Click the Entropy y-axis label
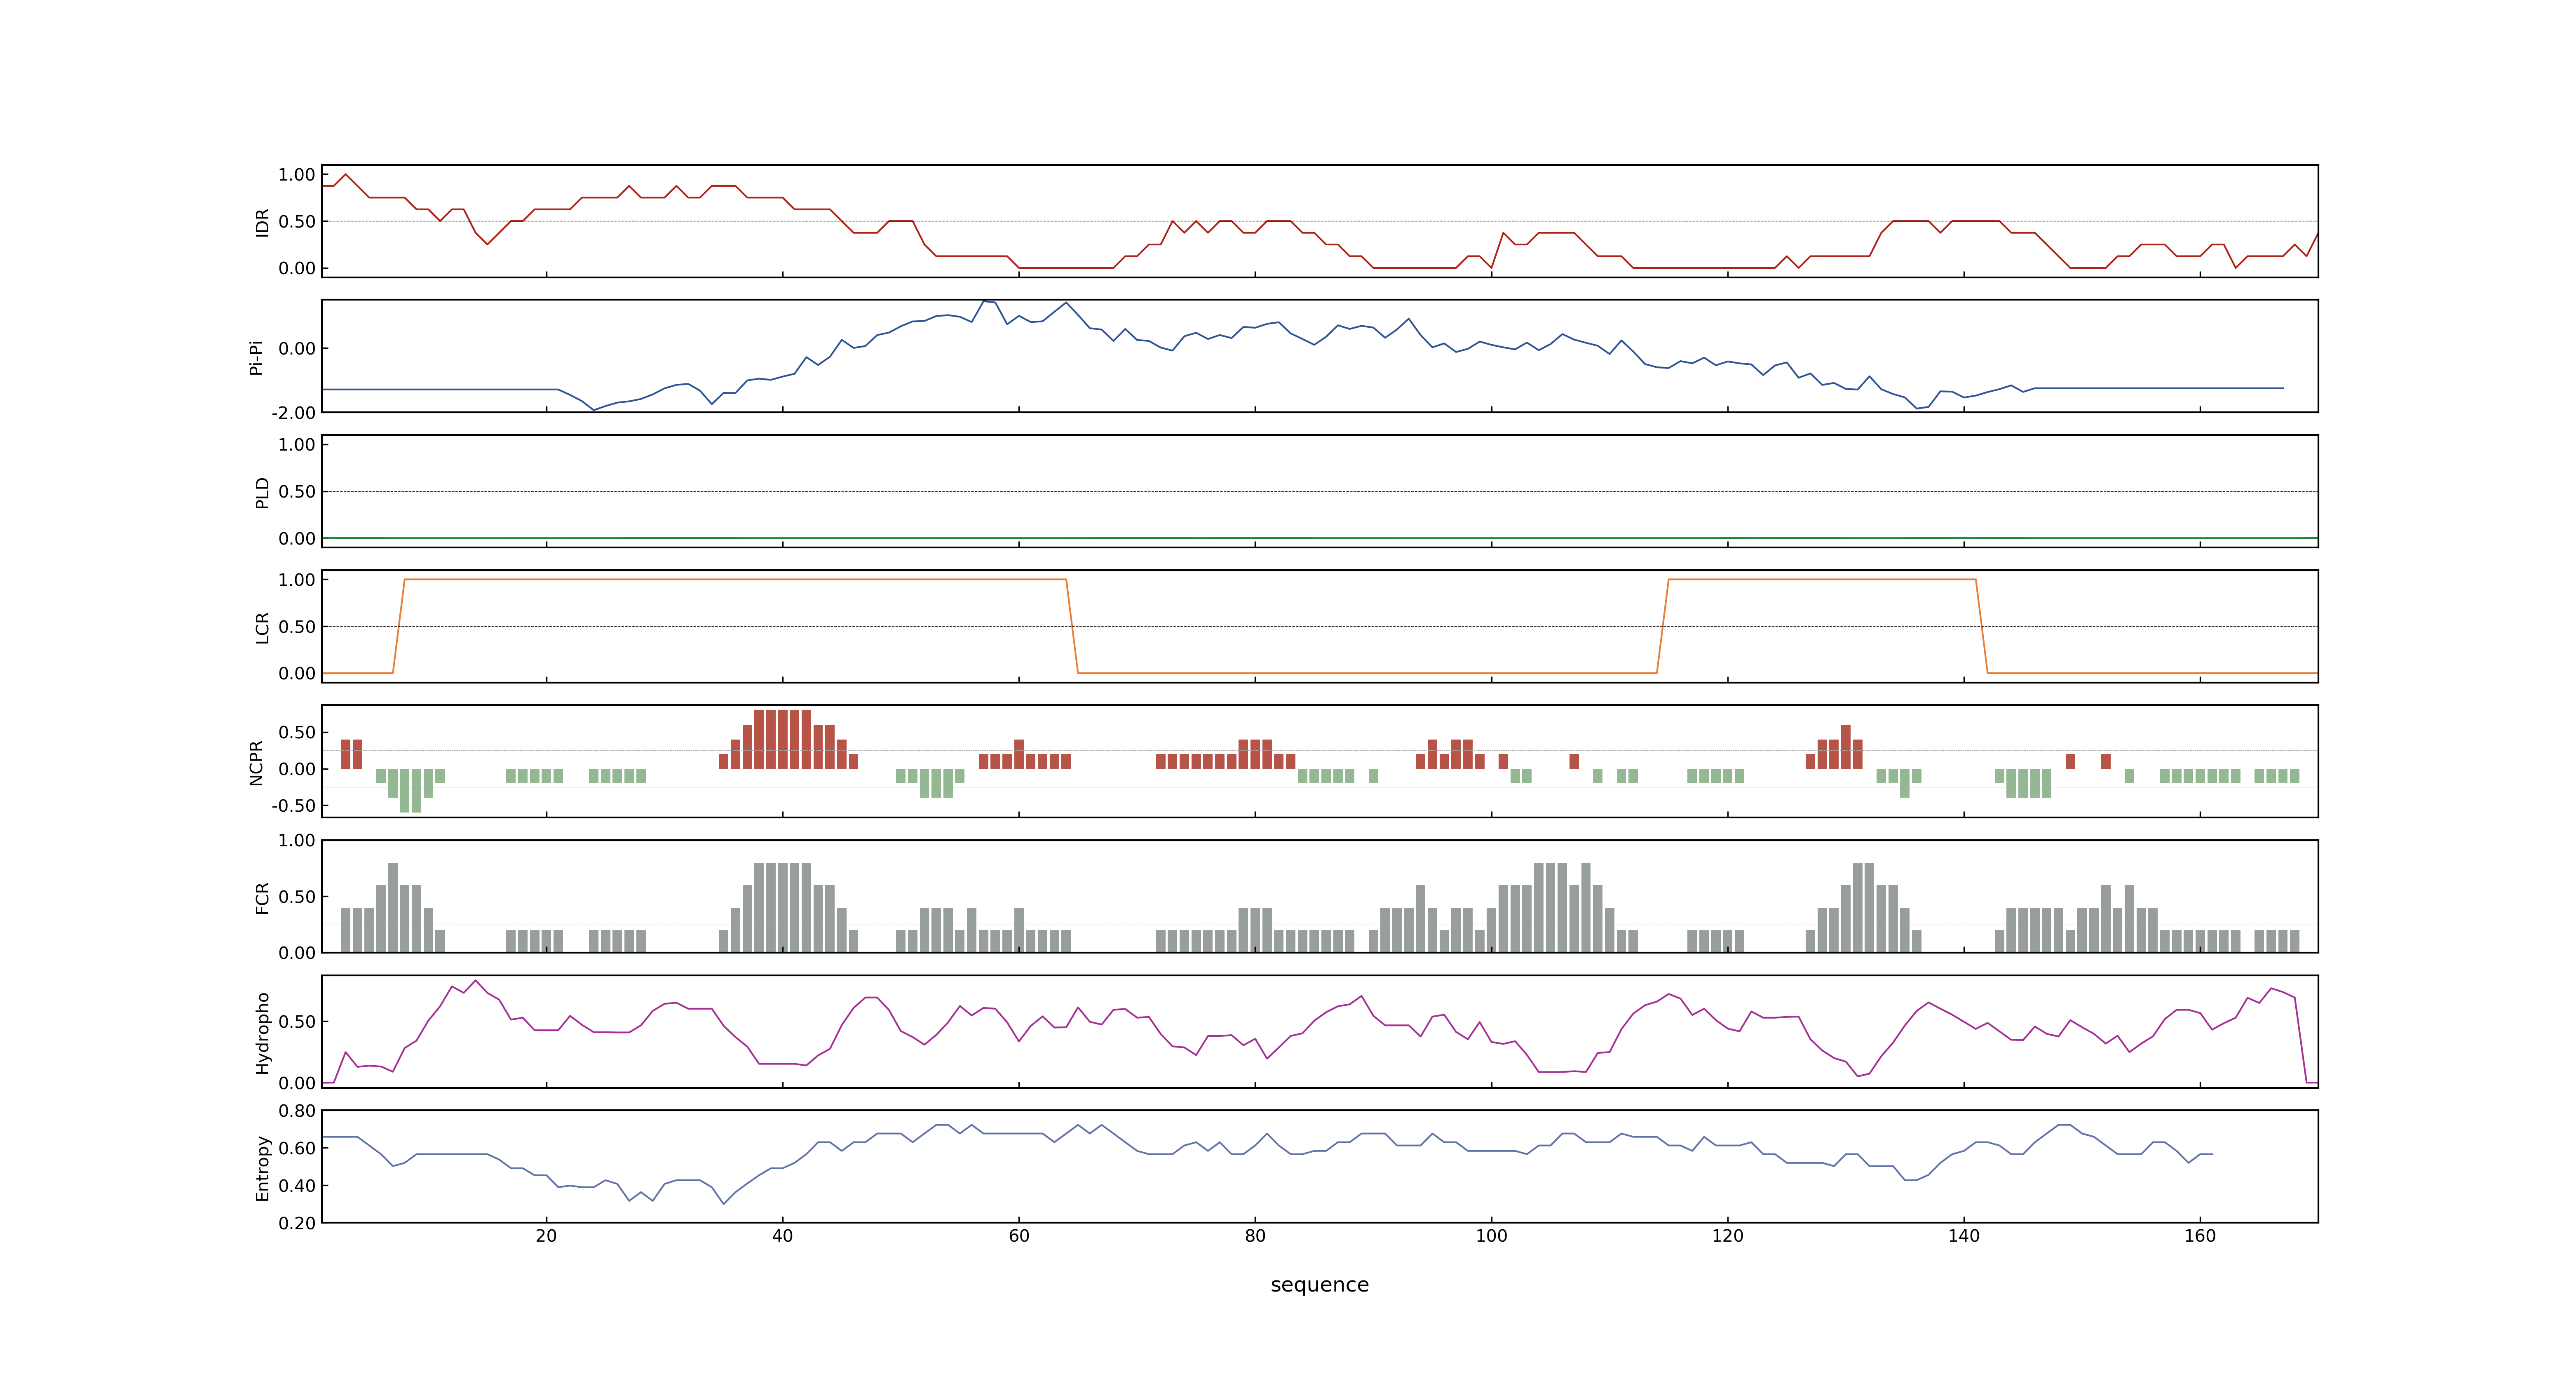 click(x=262, y=1167)
